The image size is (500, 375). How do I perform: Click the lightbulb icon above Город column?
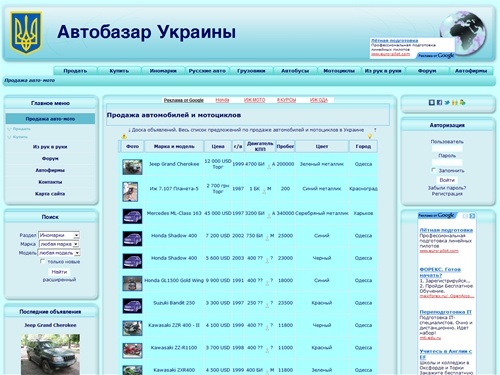(370, 136)
